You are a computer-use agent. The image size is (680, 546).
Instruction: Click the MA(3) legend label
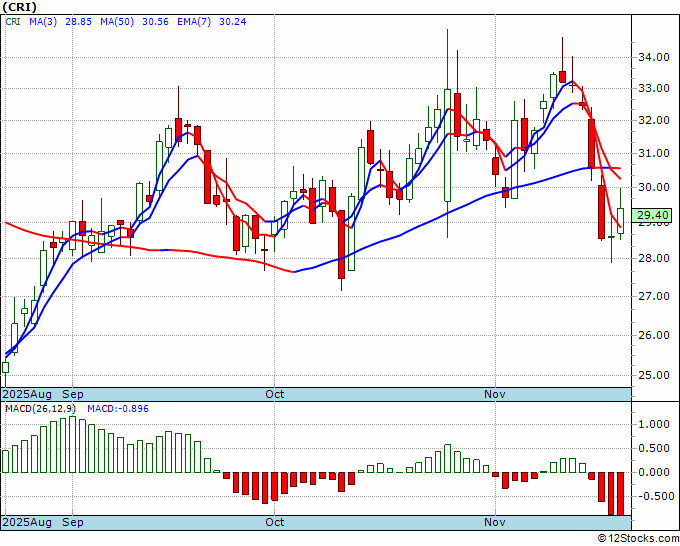[x=43, y=21]
